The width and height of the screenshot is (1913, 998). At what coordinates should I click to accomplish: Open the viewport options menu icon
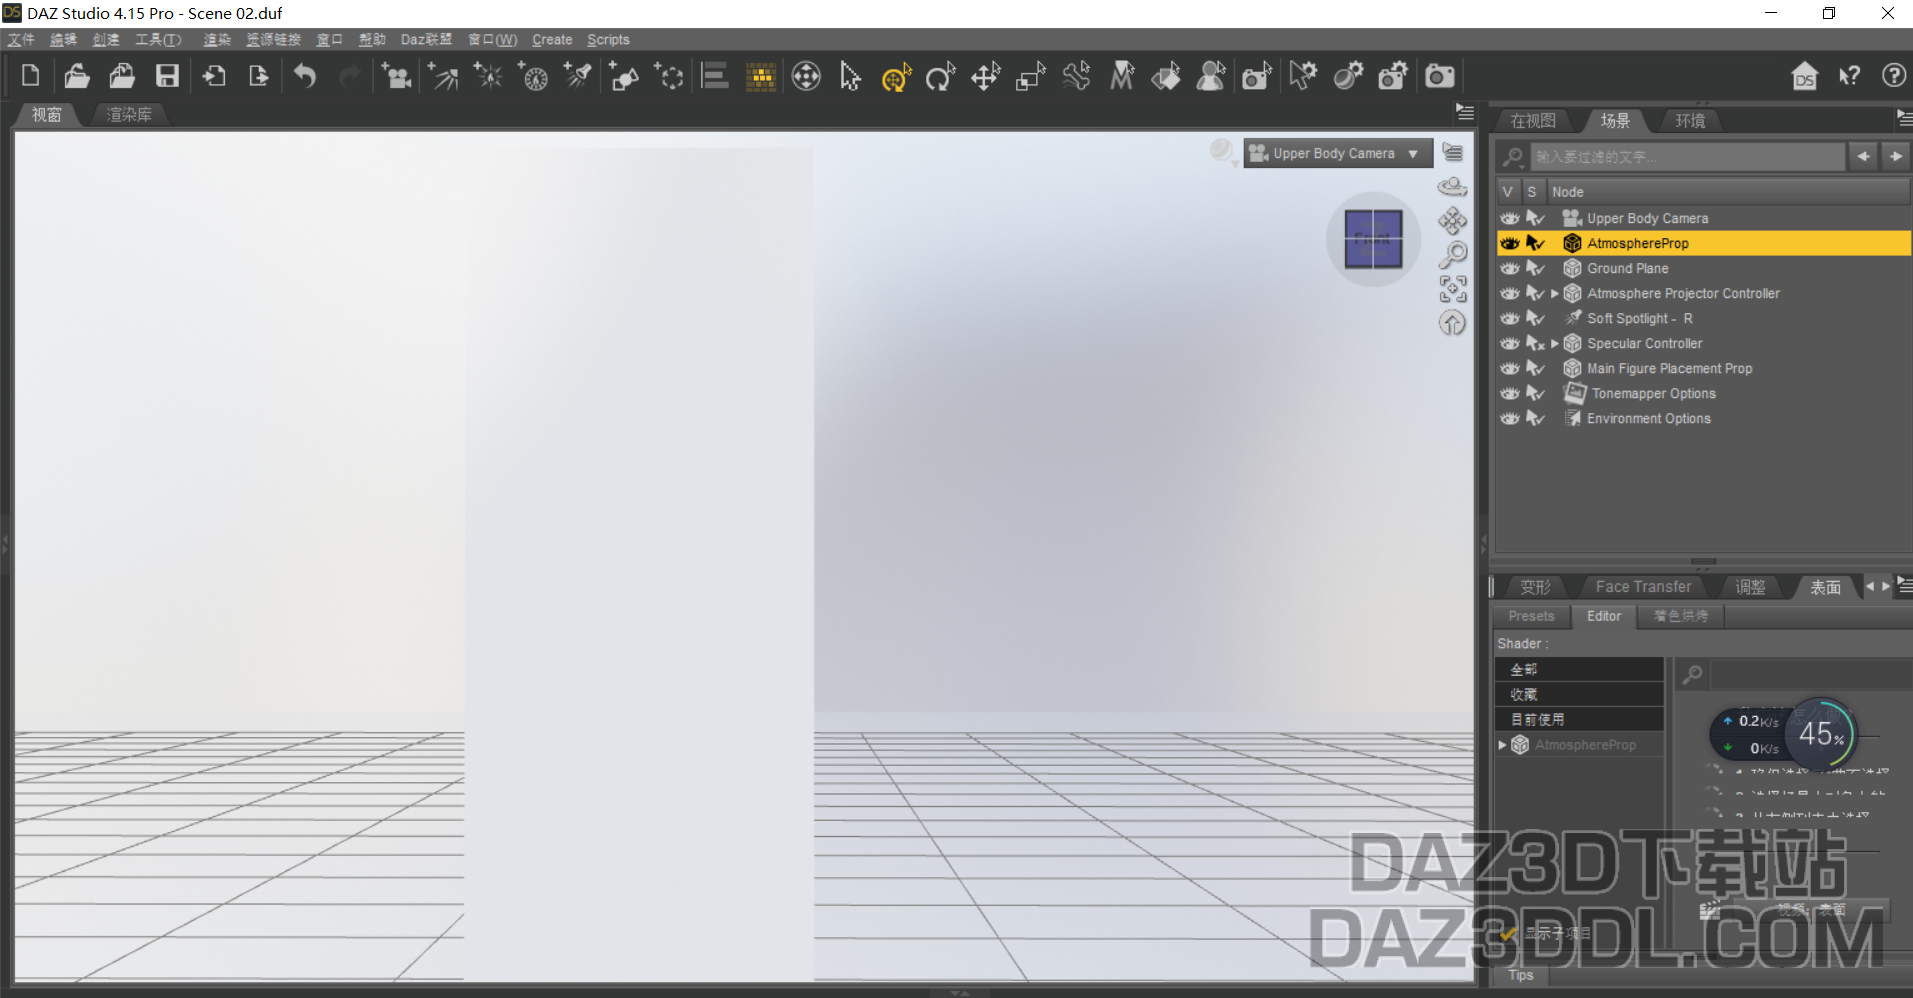click(1452, 152)
